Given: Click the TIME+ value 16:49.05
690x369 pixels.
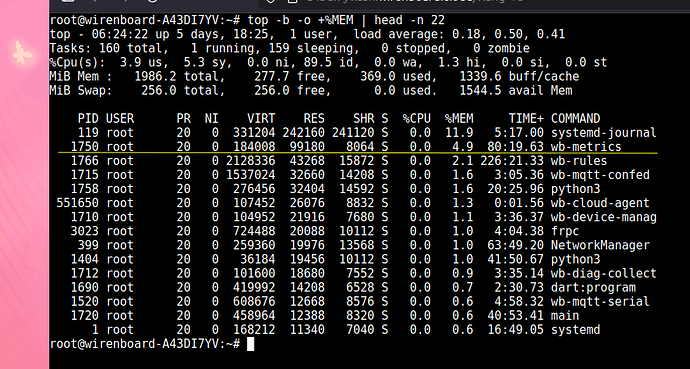Looking at the screenshot, I should tap(516, 330).
